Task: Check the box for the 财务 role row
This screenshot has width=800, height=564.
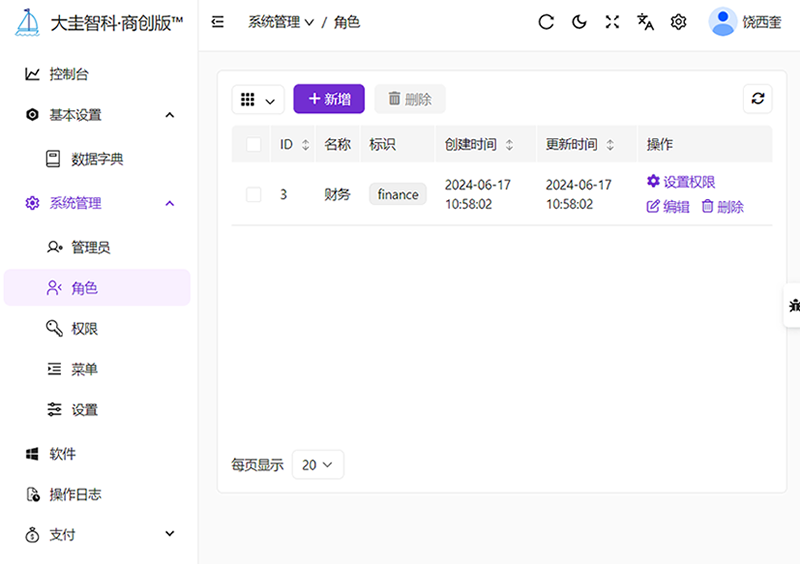Action: (254, 194)
